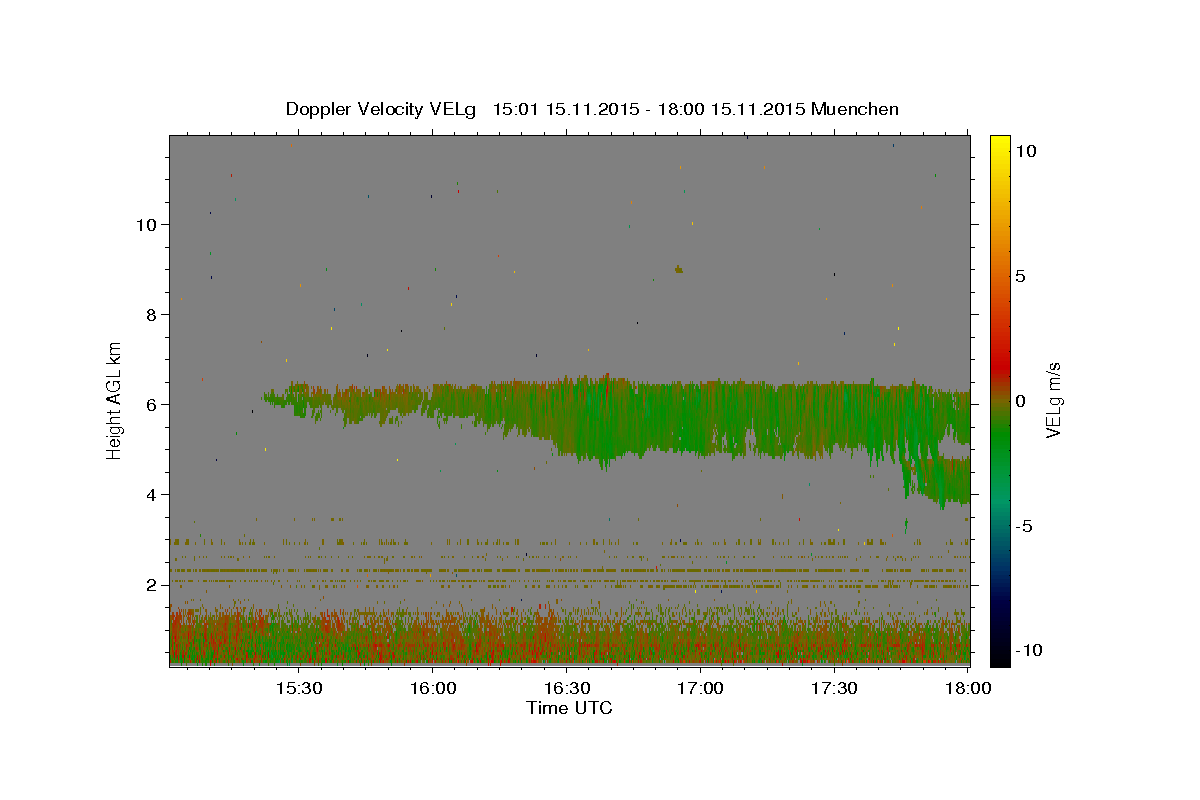The width and height of the screenshot is (1200, 800).
Task: Click the 15:30 time tick label
Action: [x=298, y=689]
